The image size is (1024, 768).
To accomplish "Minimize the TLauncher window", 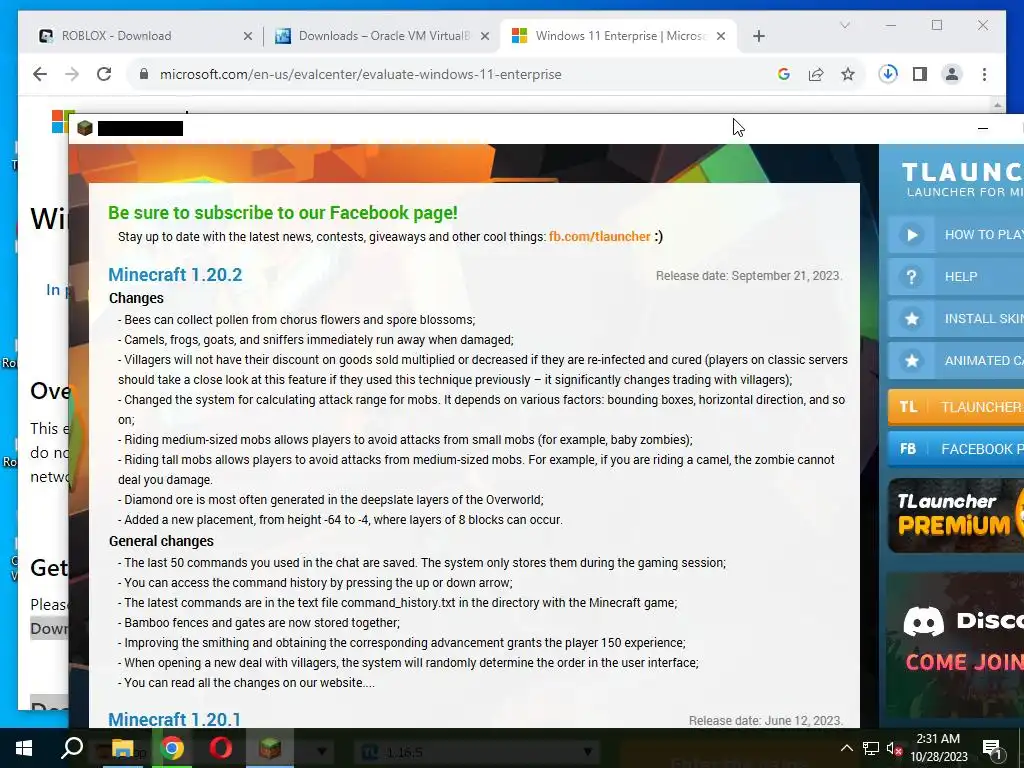I will click(x=982, y=129).
